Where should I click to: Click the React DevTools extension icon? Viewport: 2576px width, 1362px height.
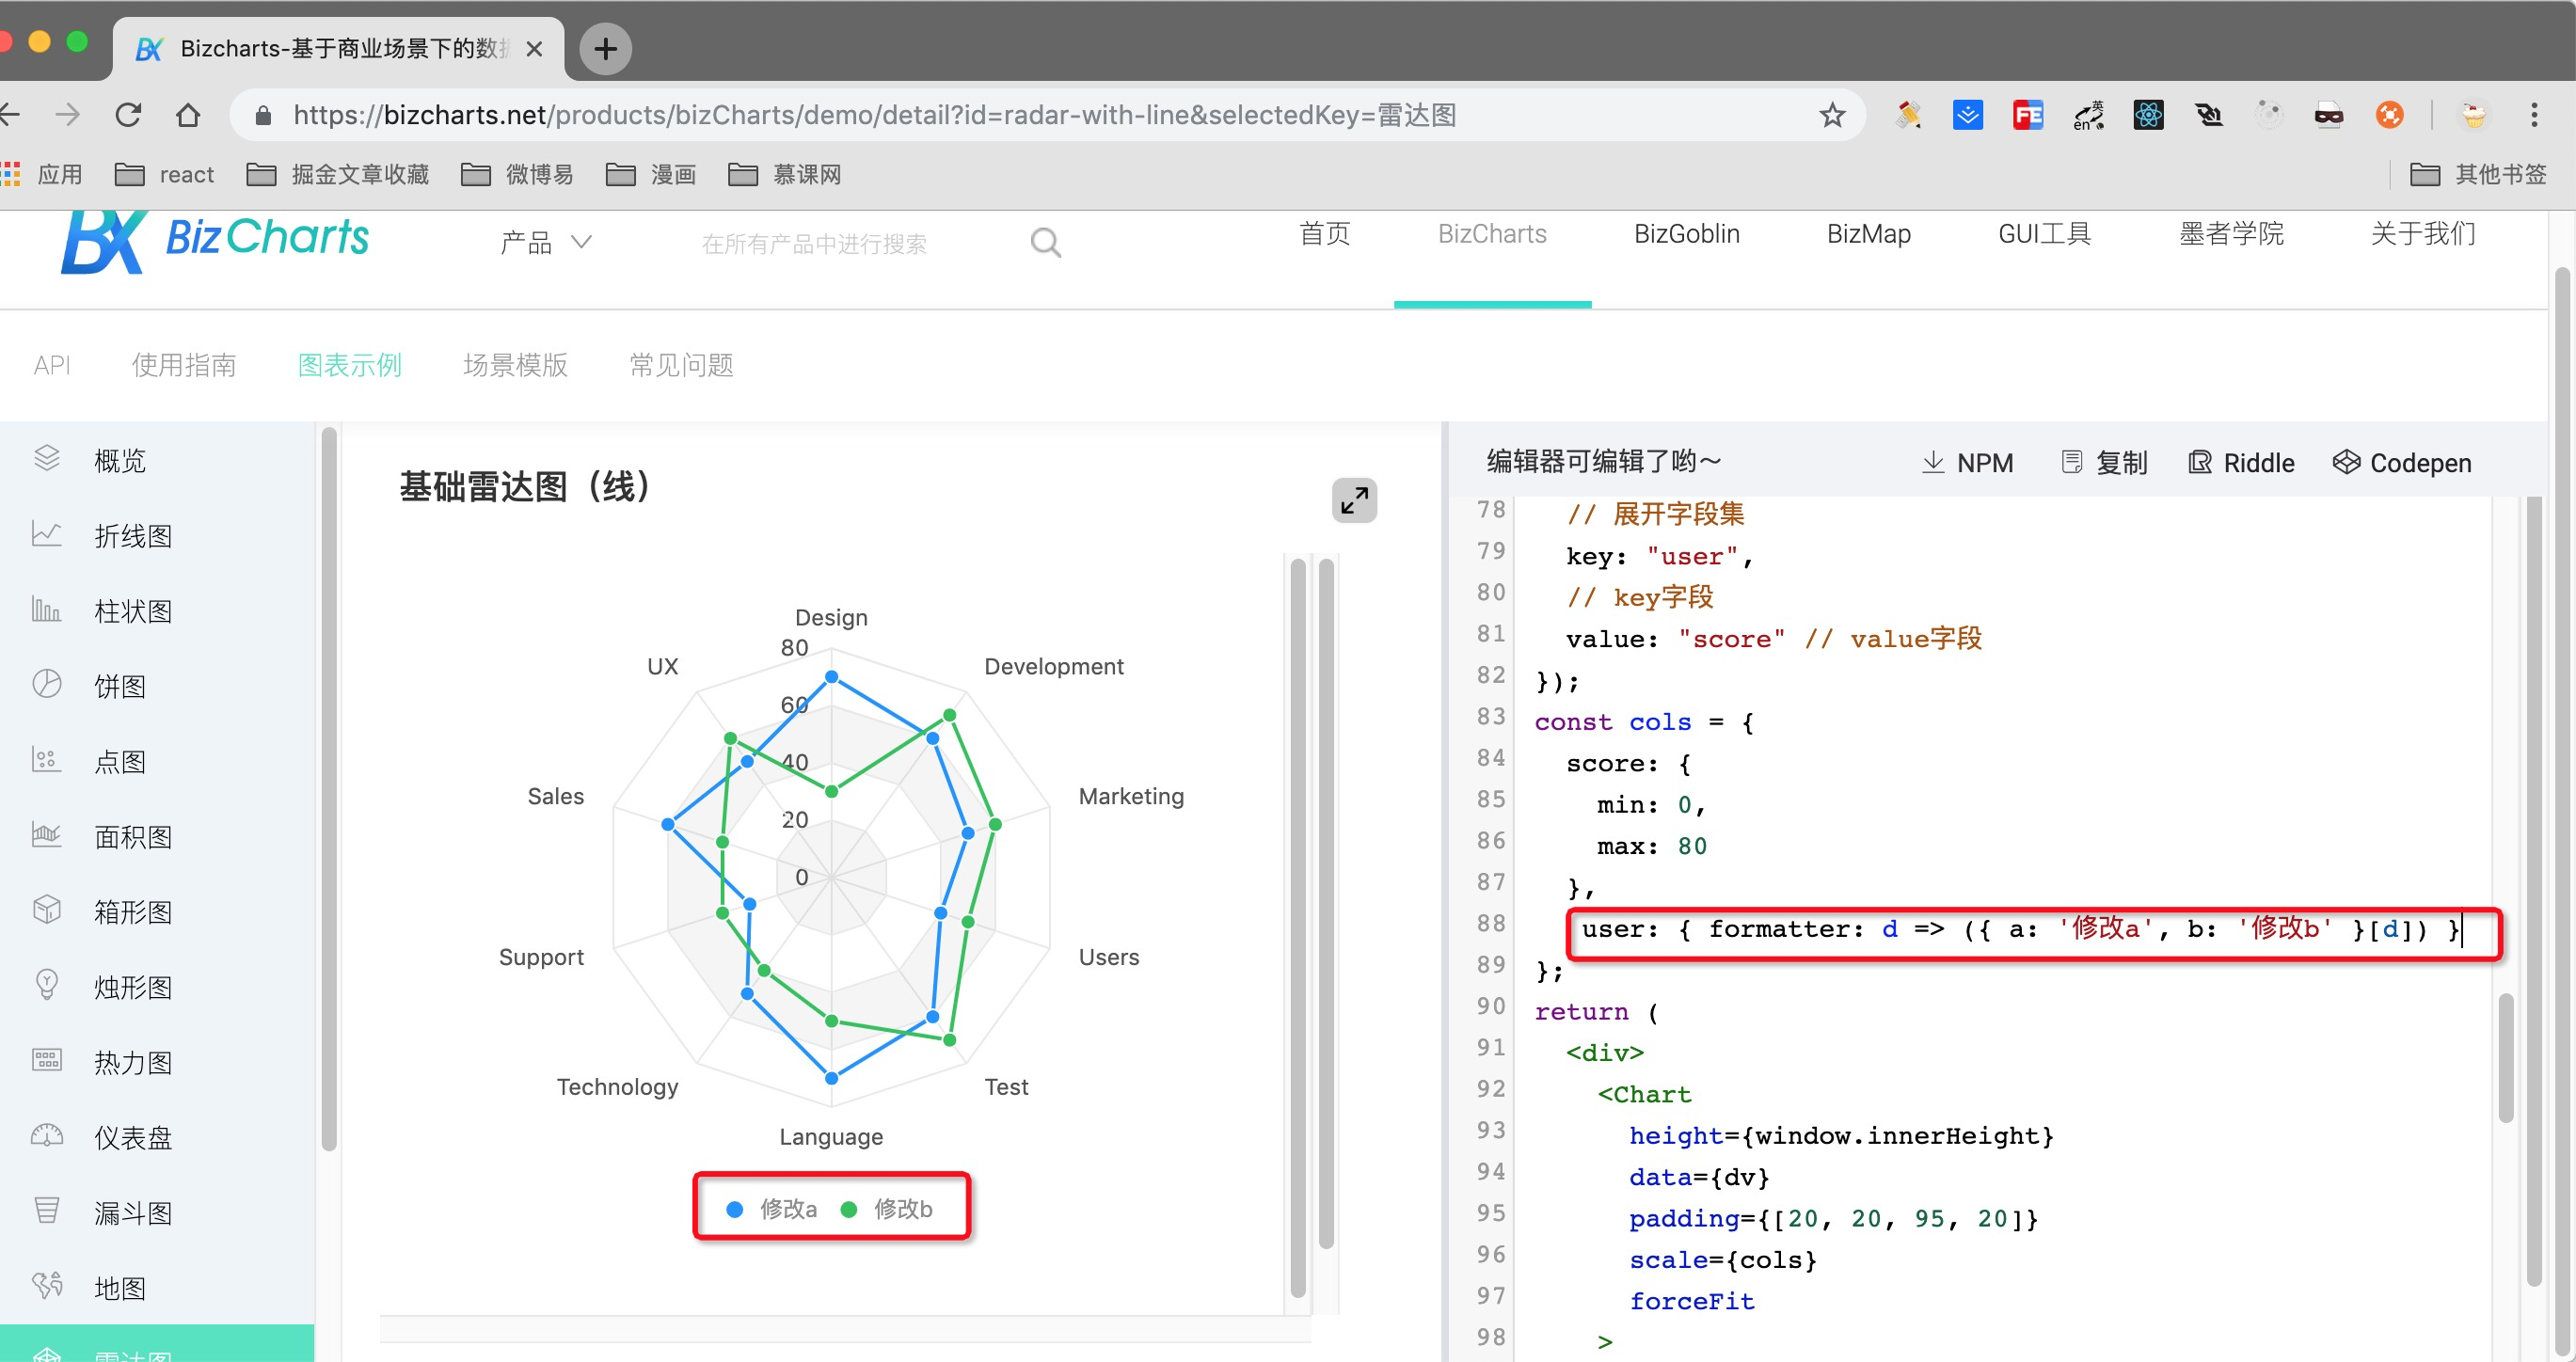coord(2148,115)
